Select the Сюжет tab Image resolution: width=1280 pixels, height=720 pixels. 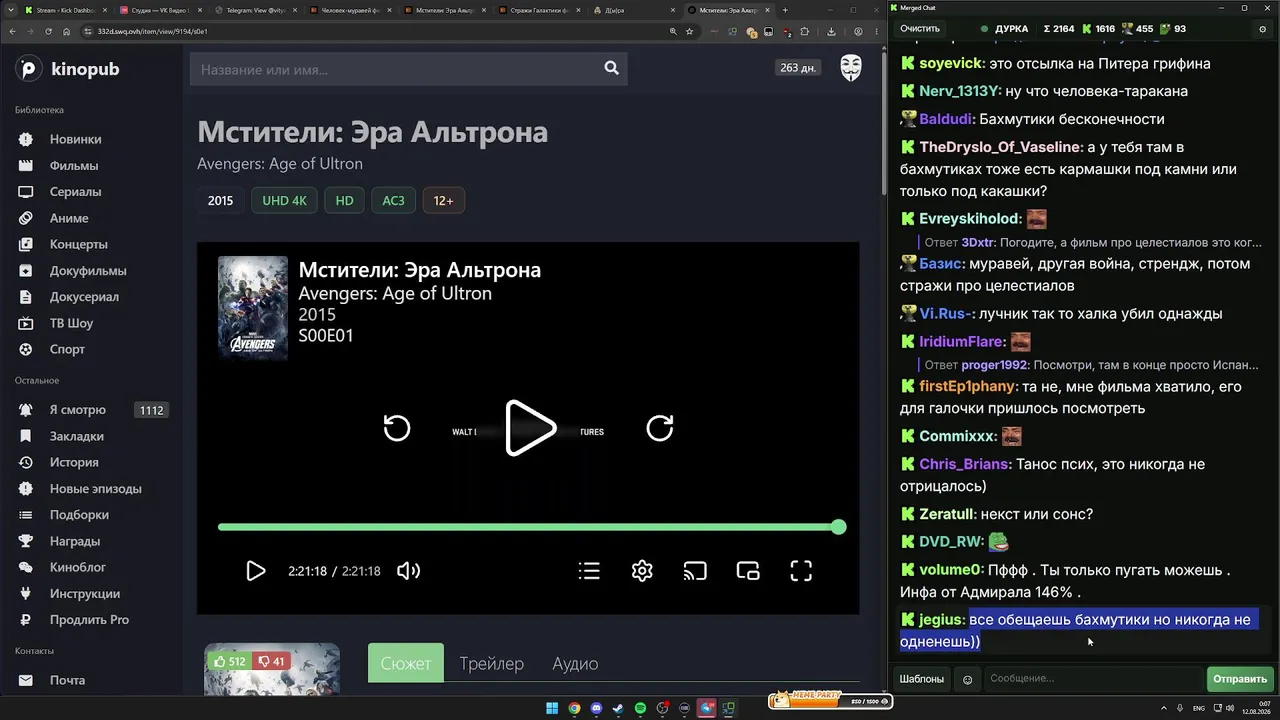click(x=406, y=663)
